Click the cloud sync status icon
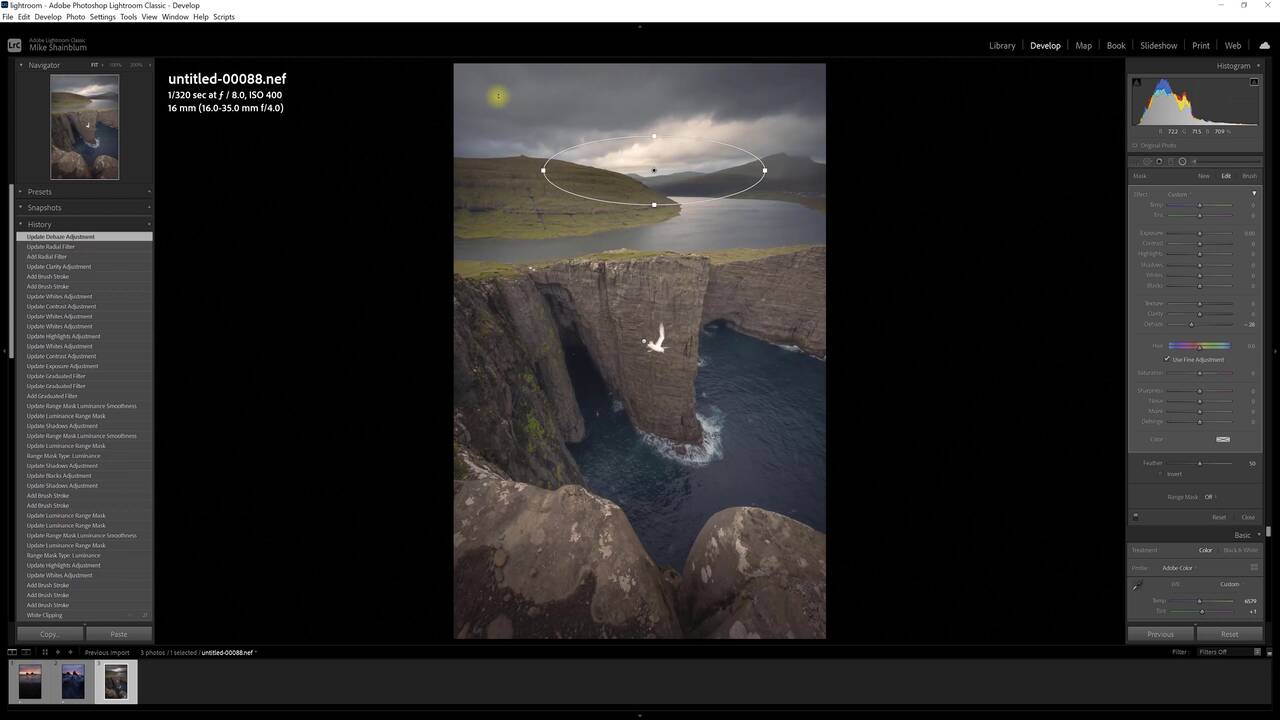 tap(1265, 45)
